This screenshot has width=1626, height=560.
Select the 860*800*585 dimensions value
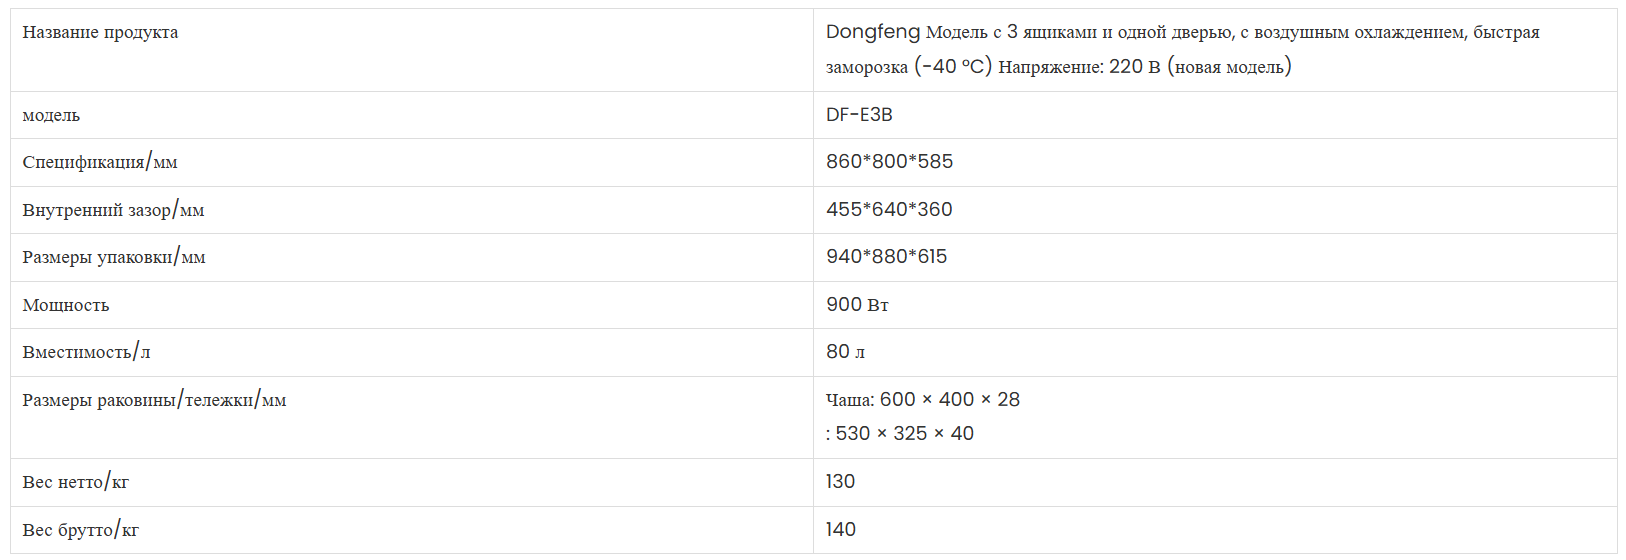(889, 162)
